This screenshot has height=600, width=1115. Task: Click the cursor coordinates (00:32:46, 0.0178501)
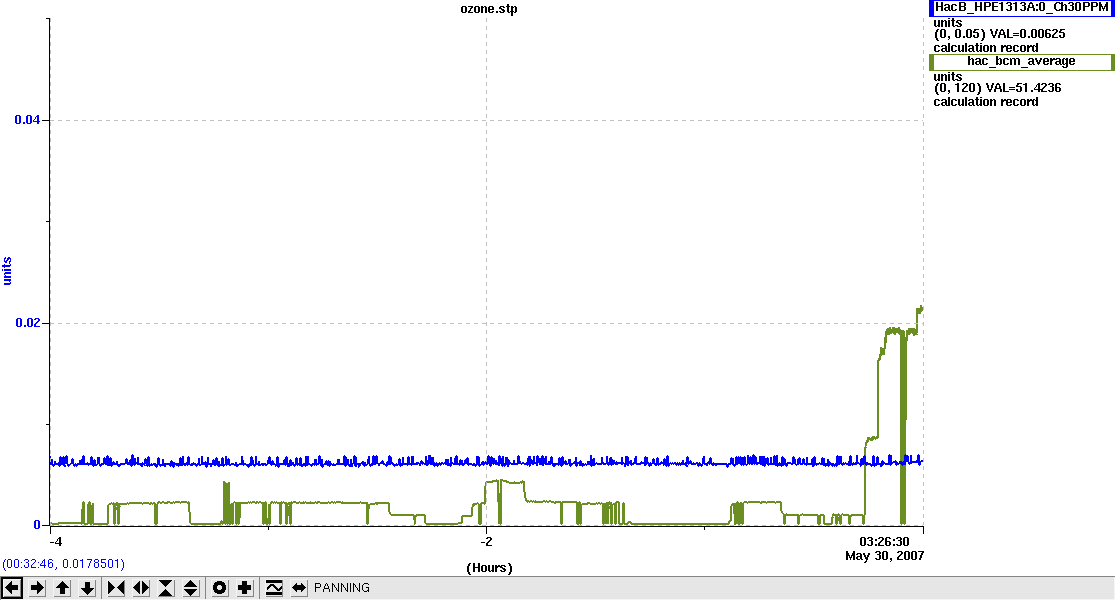coord(63,564)
